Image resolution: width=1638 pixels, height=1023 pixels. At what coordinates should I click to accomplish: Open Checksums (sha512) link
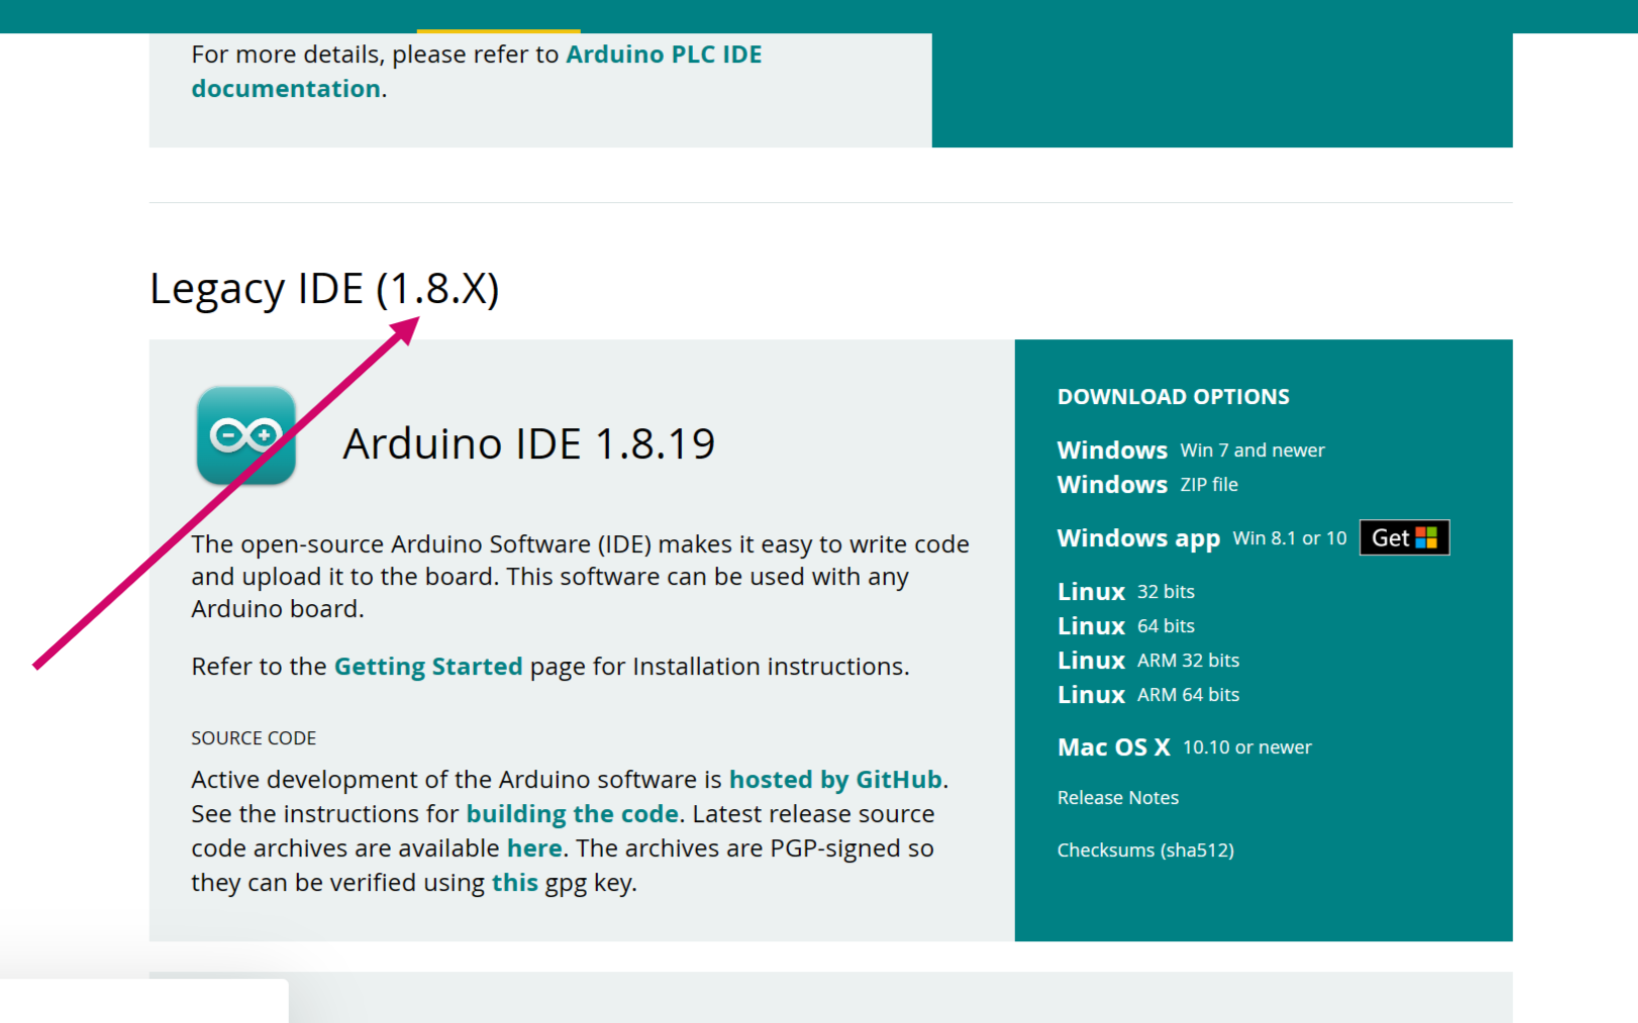(x=1145, y=850)
